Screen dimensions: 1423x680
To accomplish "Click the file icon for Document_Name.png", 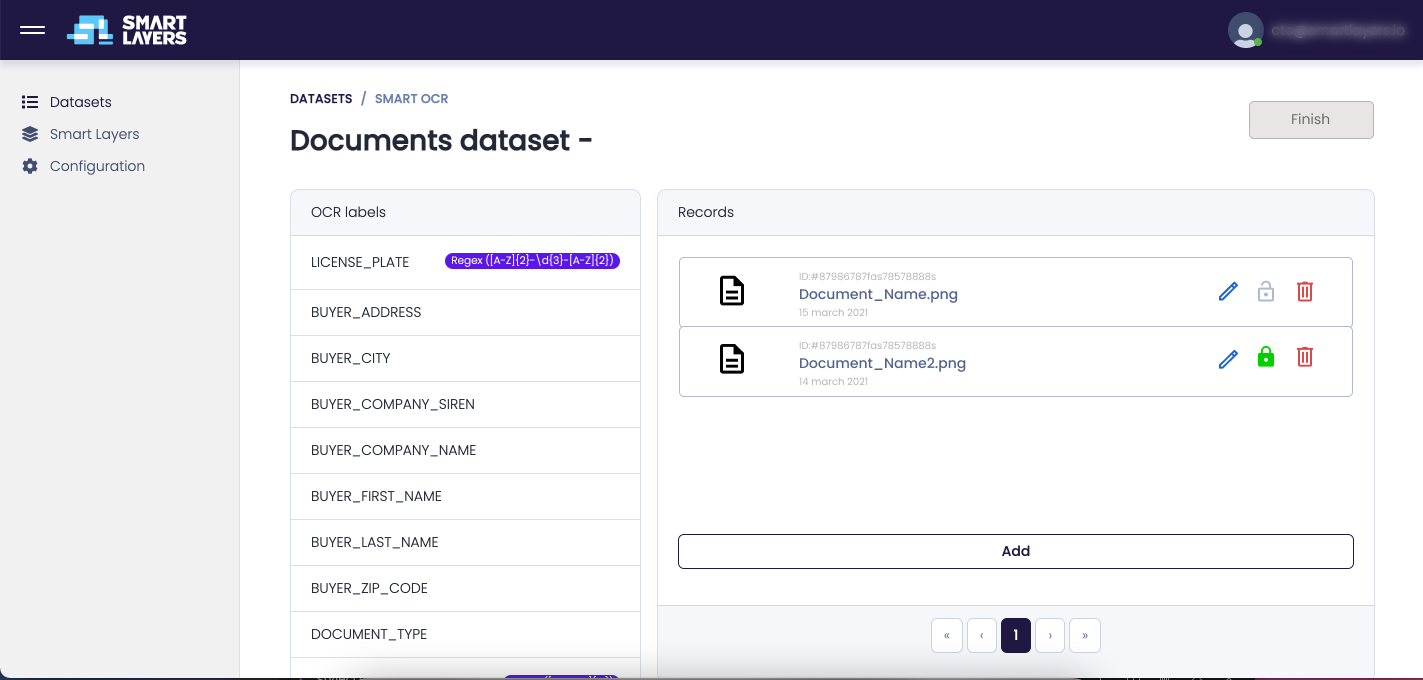I will point(732,292).
